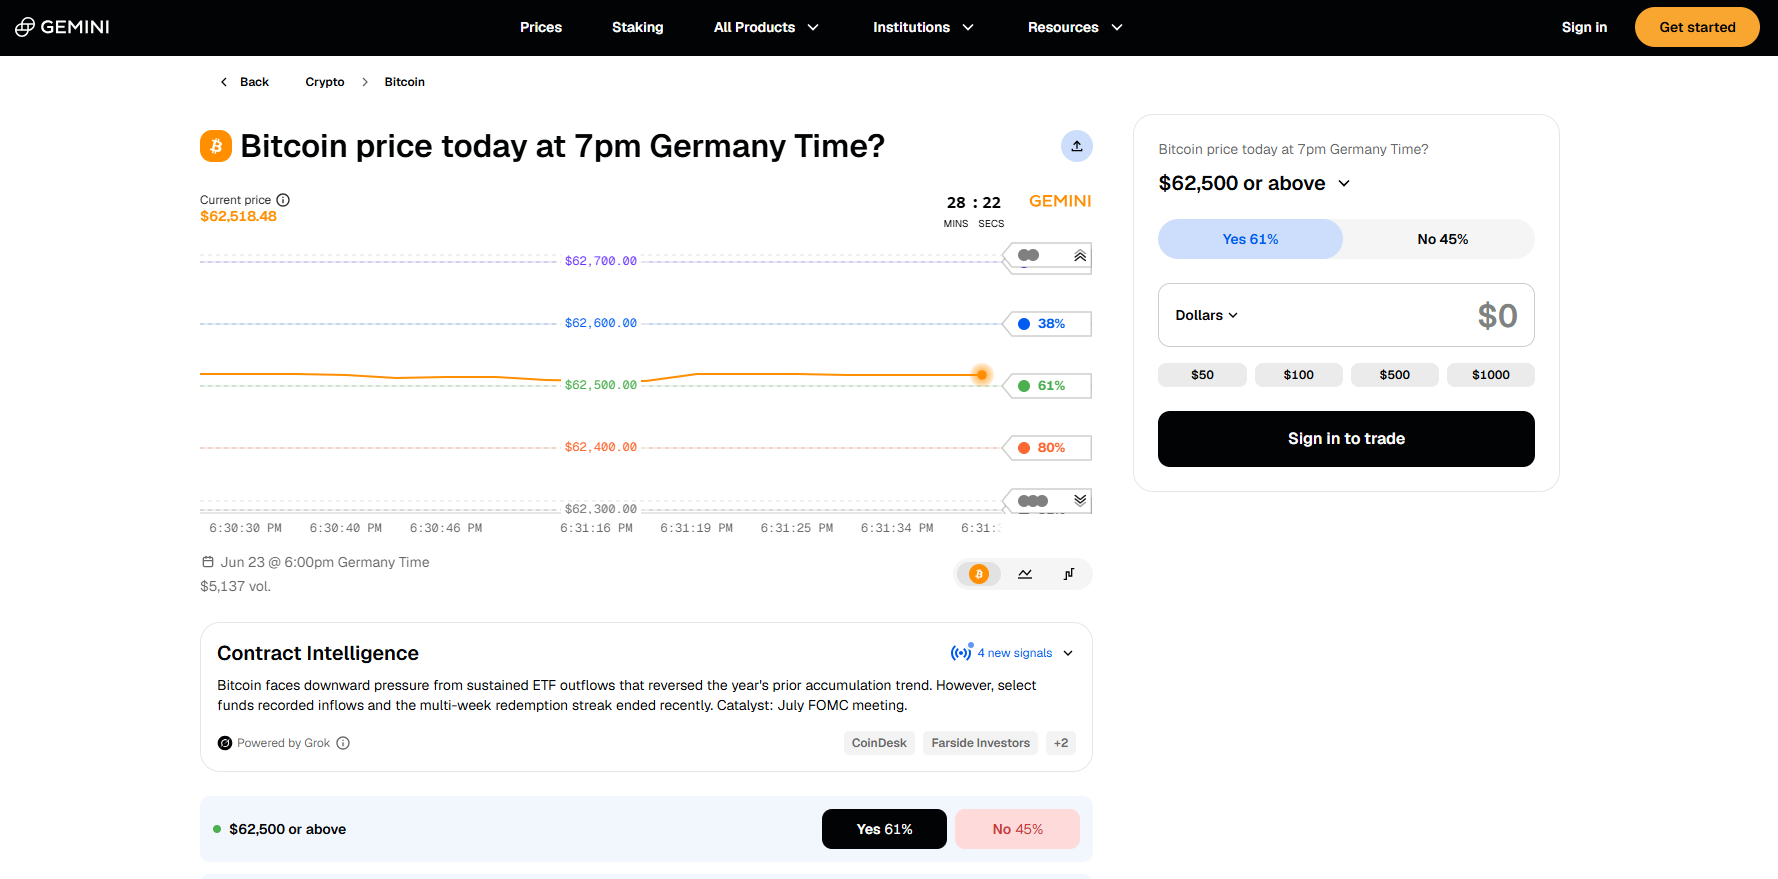Select the 38% marker for $62,600
Viewport: 1778px width, 879px height.
(x=1048, y=324)
